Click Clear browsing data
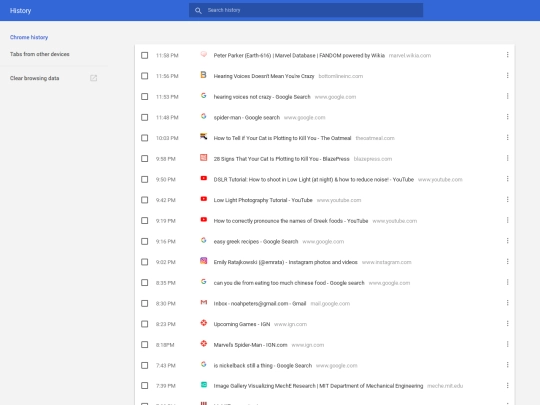The height and width of the screenshot is (405, 540). click(34, 78)
